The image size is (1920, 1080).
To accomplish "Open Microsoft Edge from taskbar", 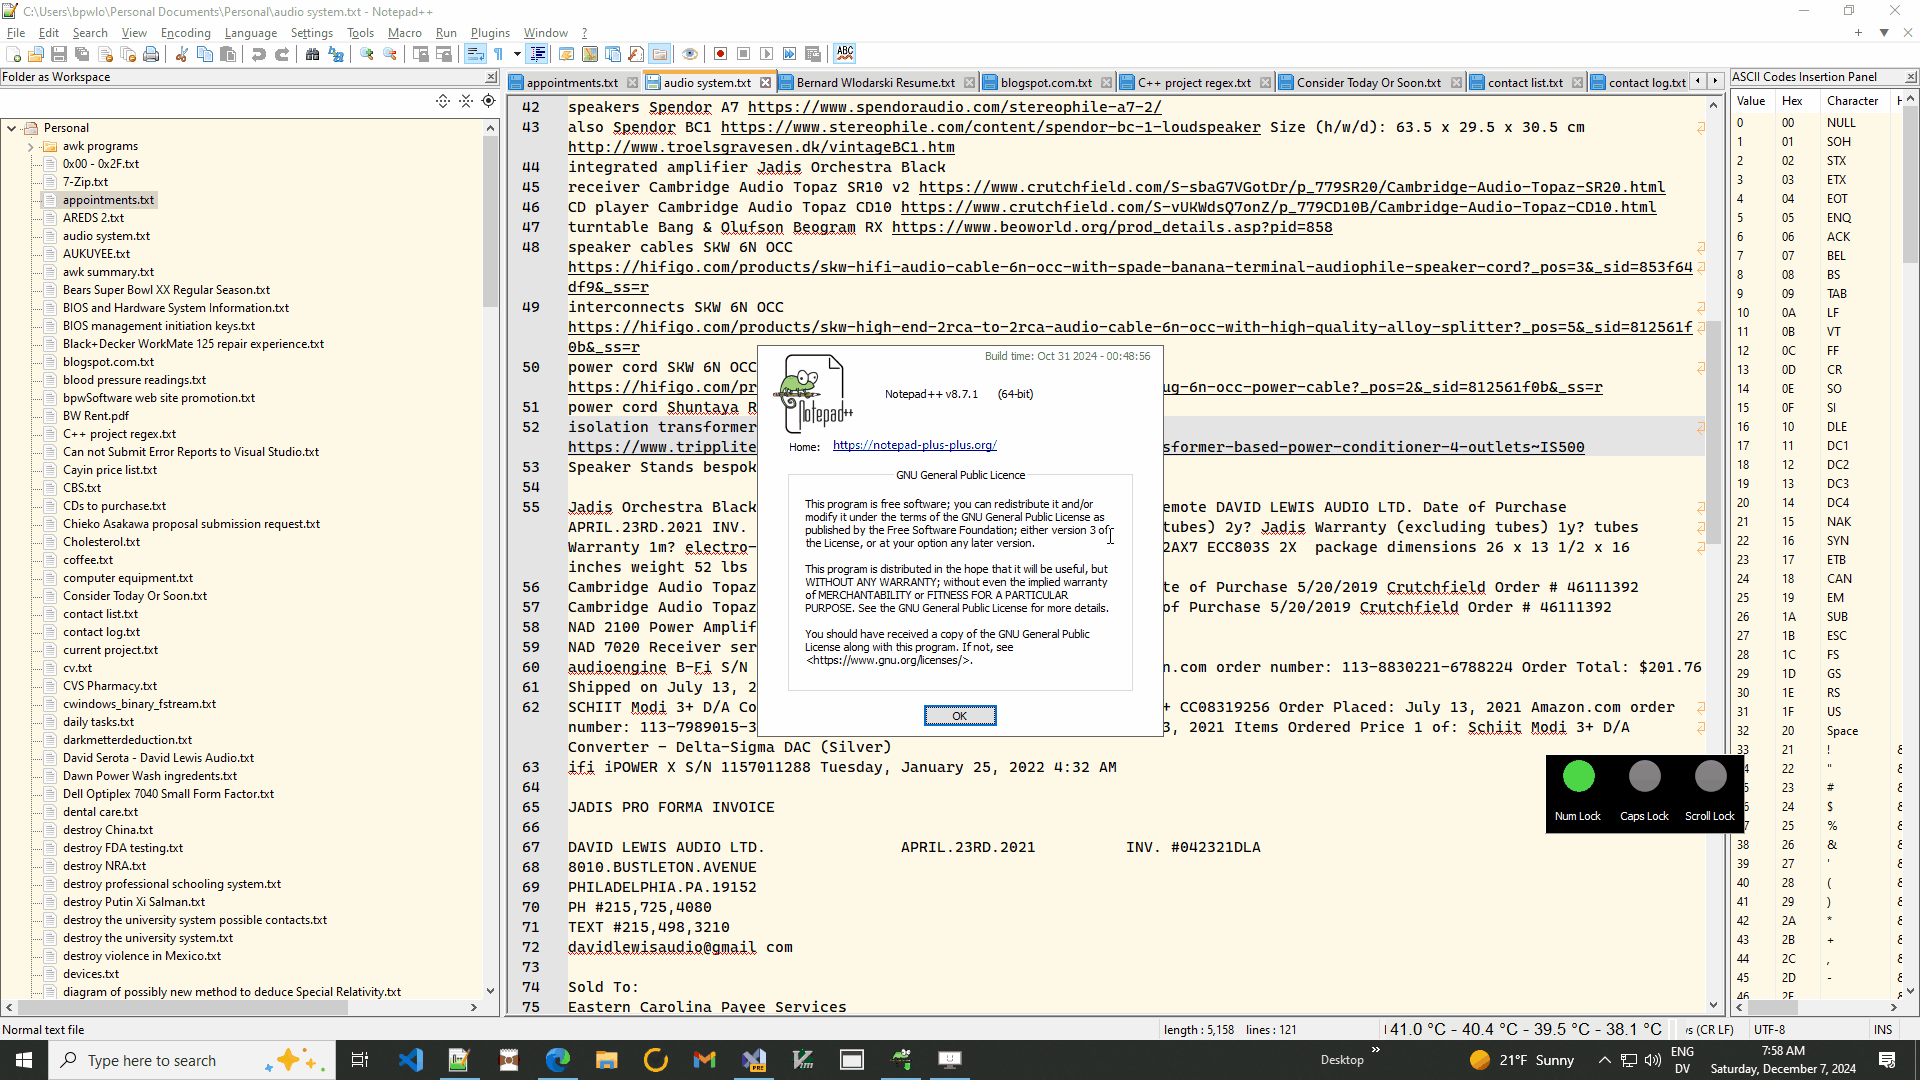I will (x=557, y=1060).
